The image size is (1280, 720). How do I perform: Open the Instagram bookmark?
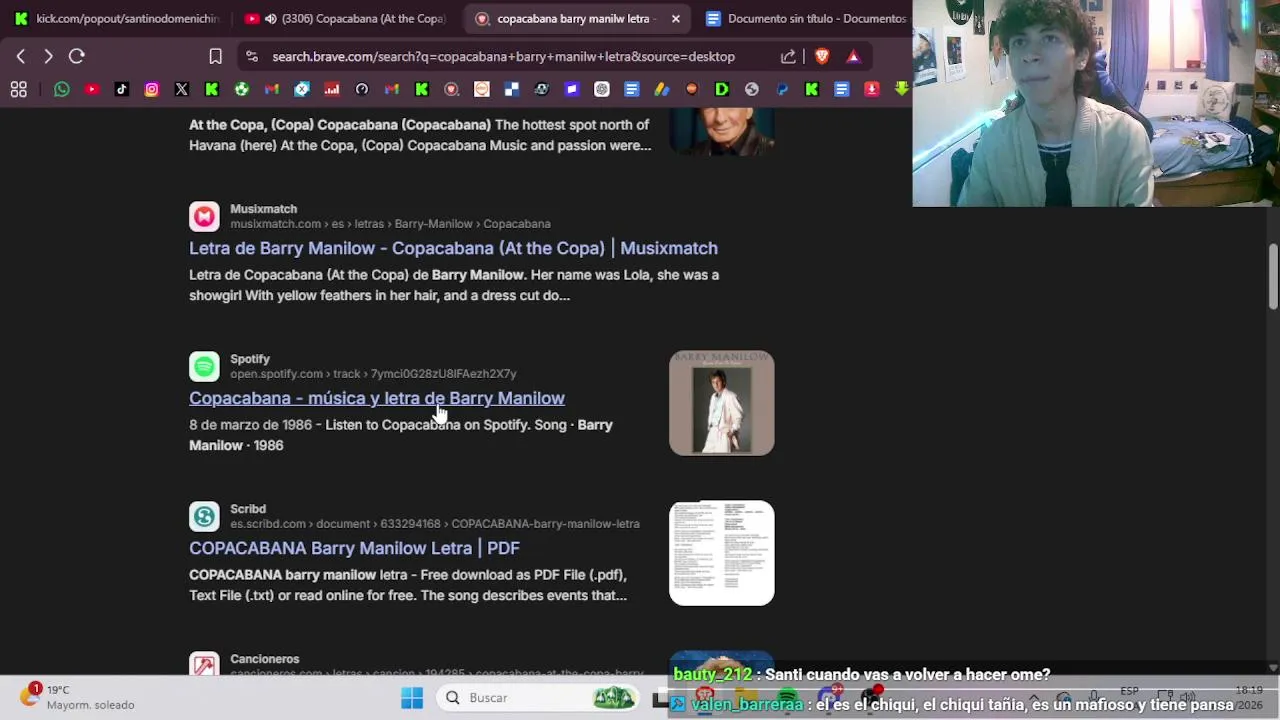(x=152, y=89)
